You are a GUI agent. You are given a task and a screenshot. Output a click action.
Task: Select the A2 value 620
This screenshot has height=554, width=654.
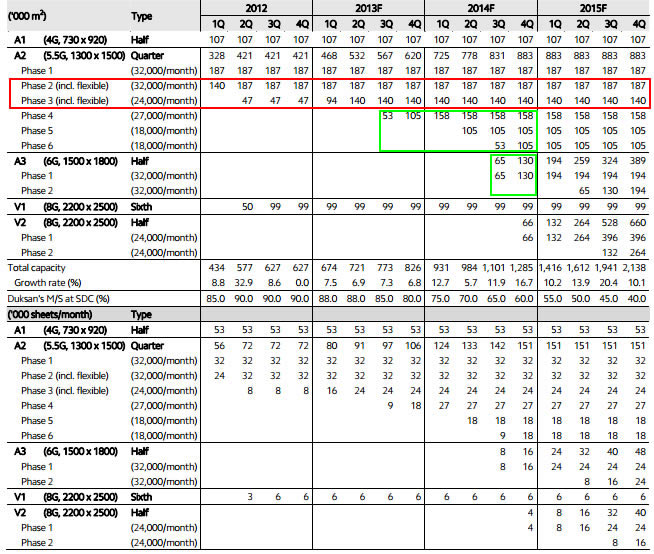click(413, 55)
